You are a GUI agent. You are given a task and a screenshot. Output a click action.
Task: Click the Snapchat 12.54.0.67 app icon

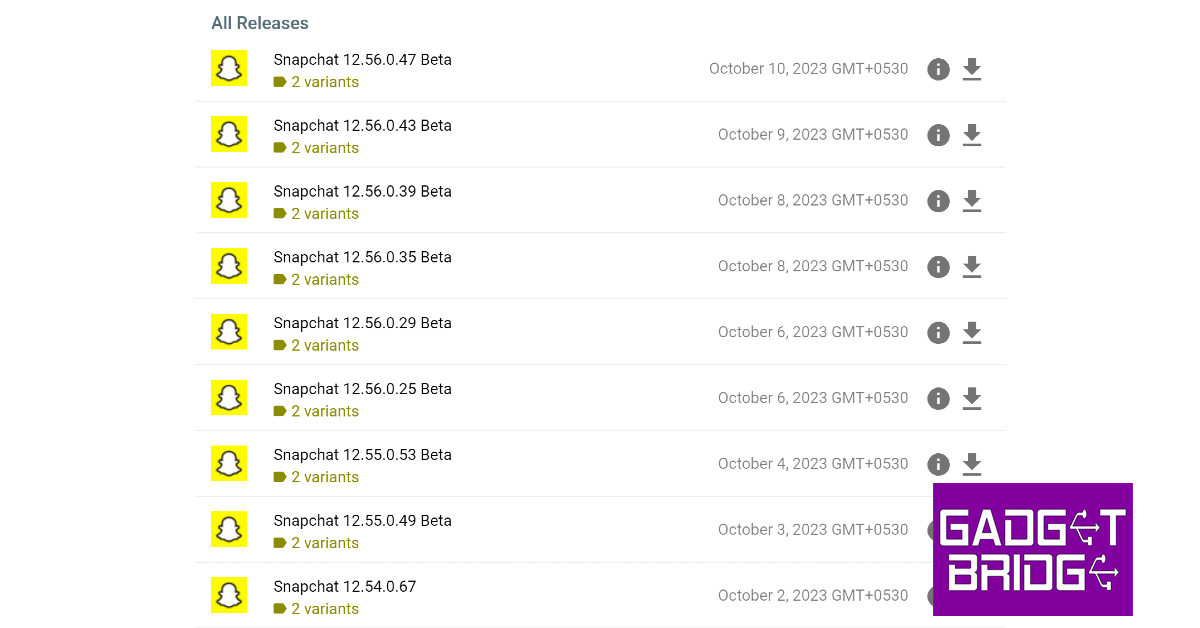click(x=229, y=596)
